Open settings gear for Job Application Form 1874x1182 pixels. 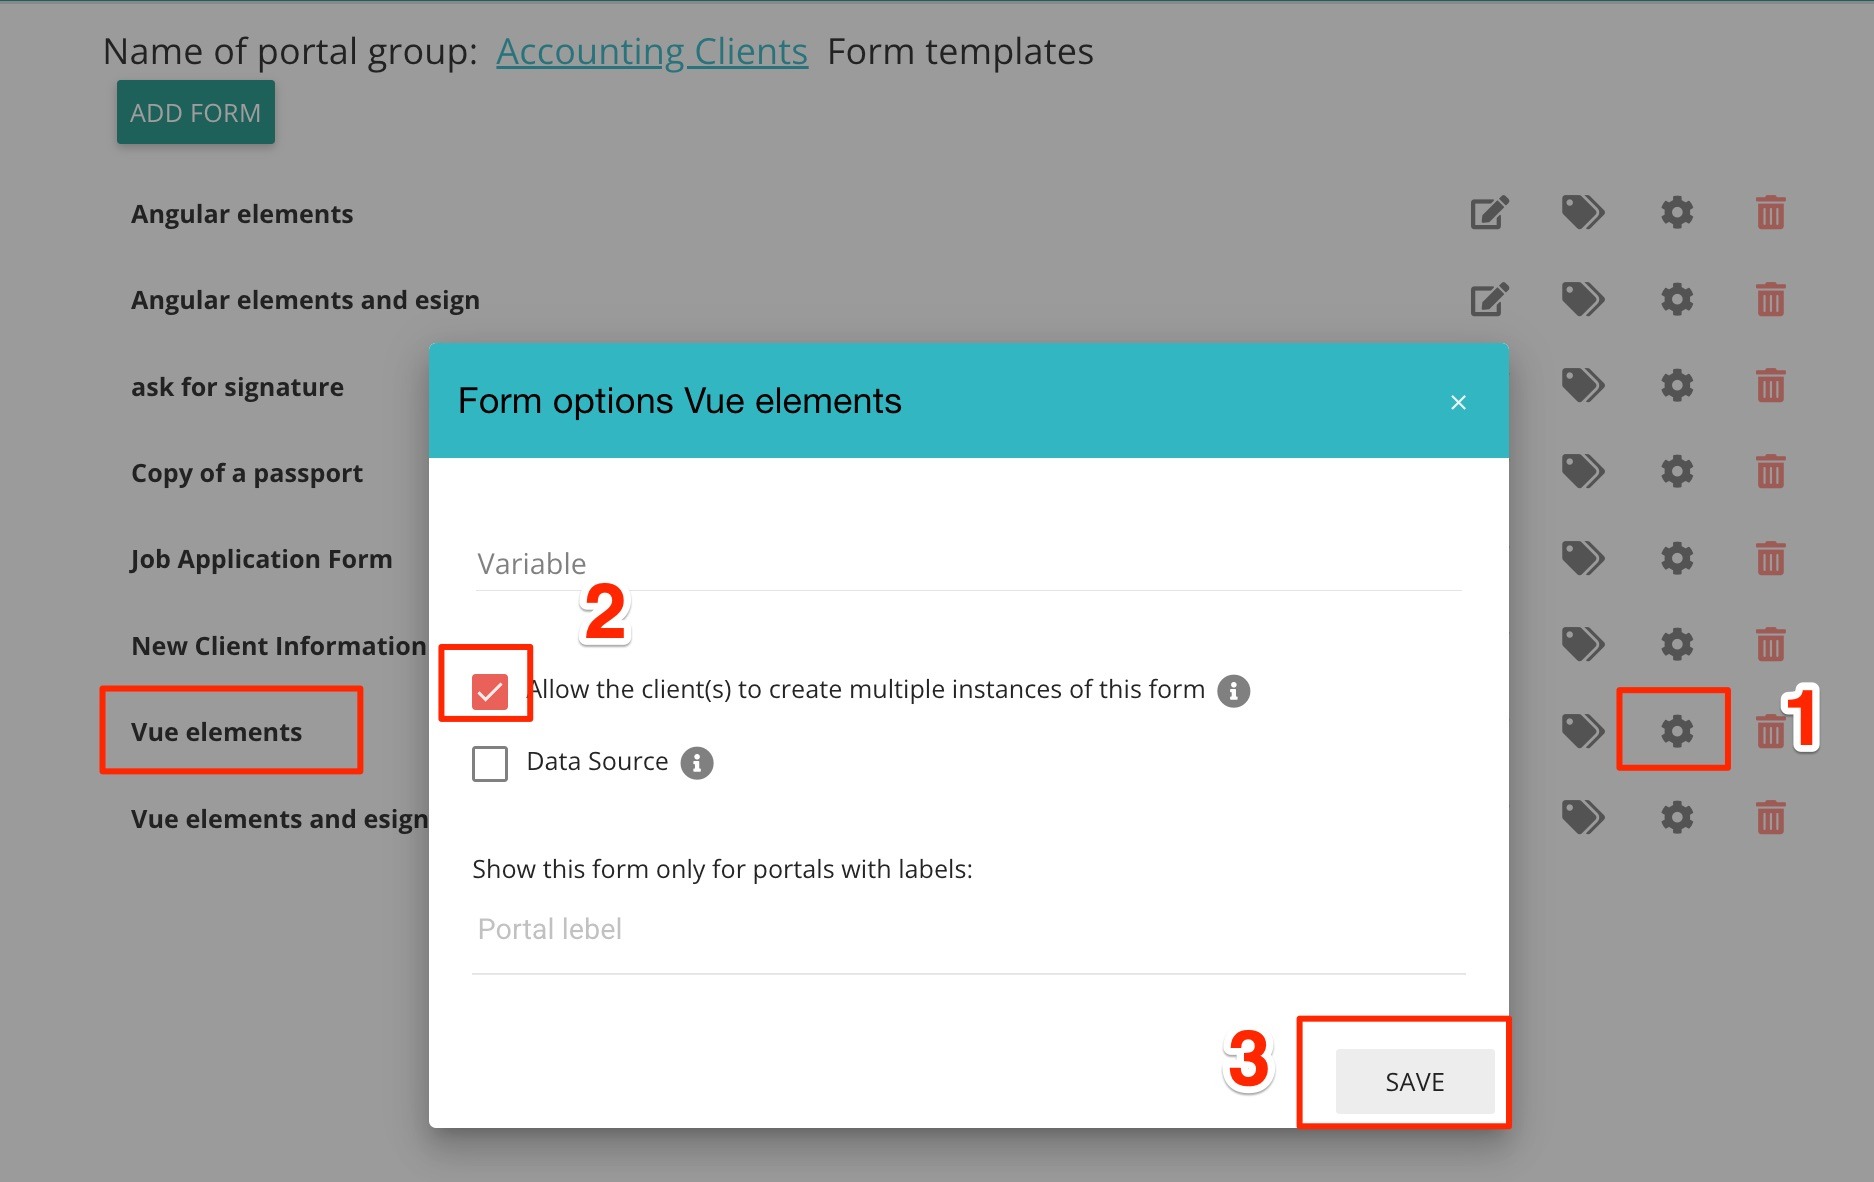[1676, 558]
